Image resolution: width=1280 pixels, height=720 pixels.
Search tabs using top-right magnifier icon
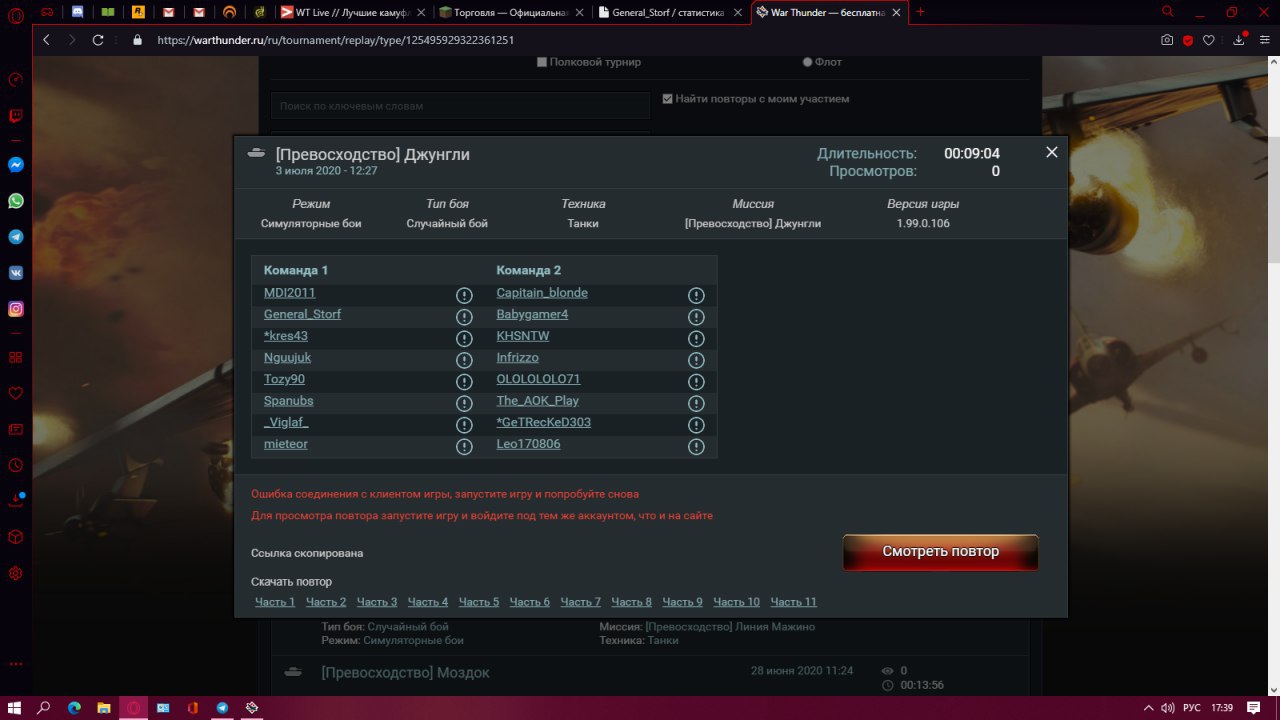[x=1167, y=12]
